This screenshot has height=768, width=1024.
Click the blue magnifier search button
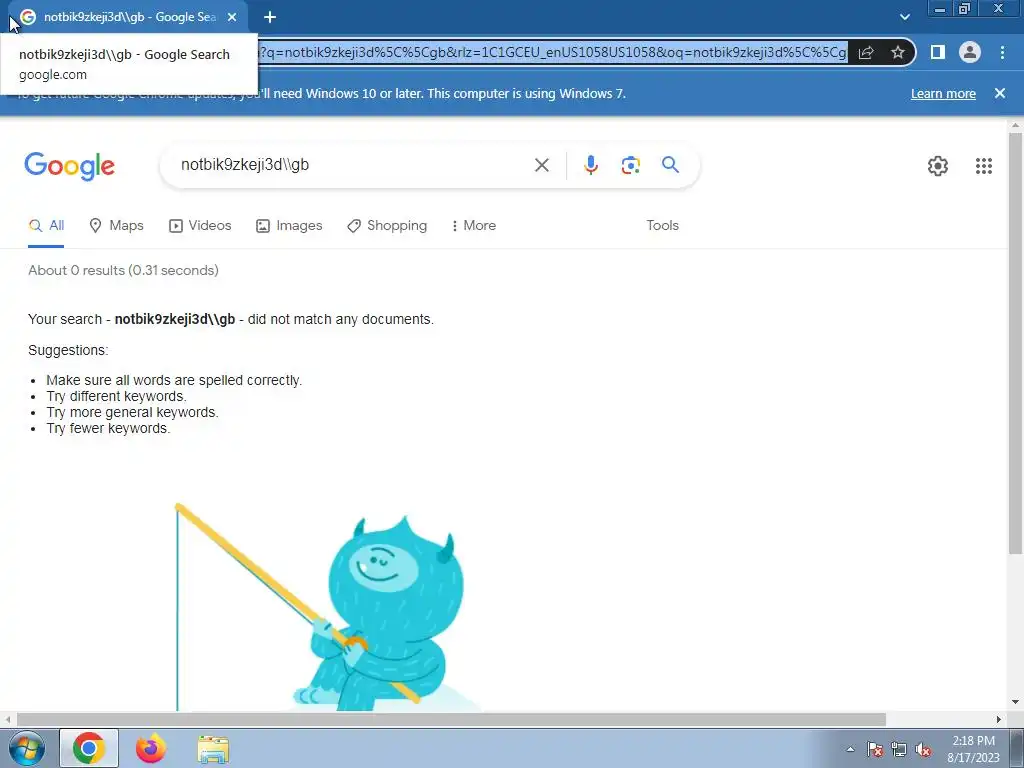coord(670,165)
